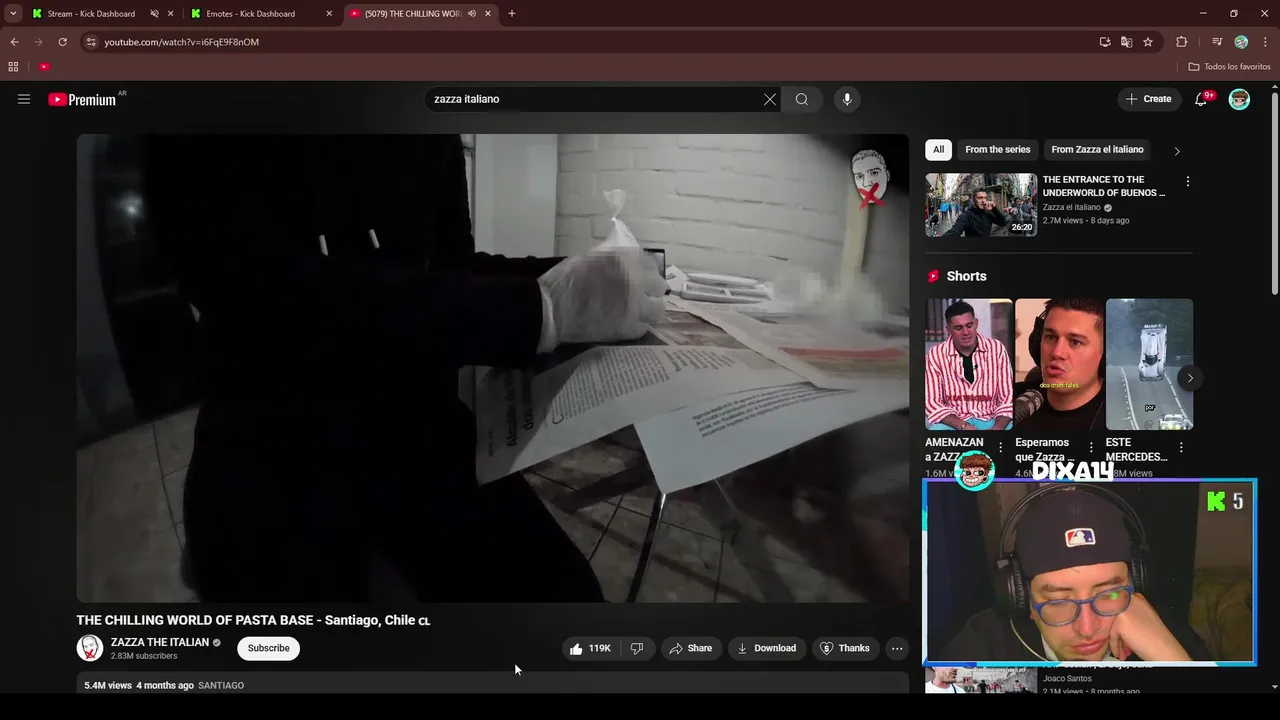Open options for ESTE MERCEDES short
Screen dimensions: 1280x720
[1181, 447]
